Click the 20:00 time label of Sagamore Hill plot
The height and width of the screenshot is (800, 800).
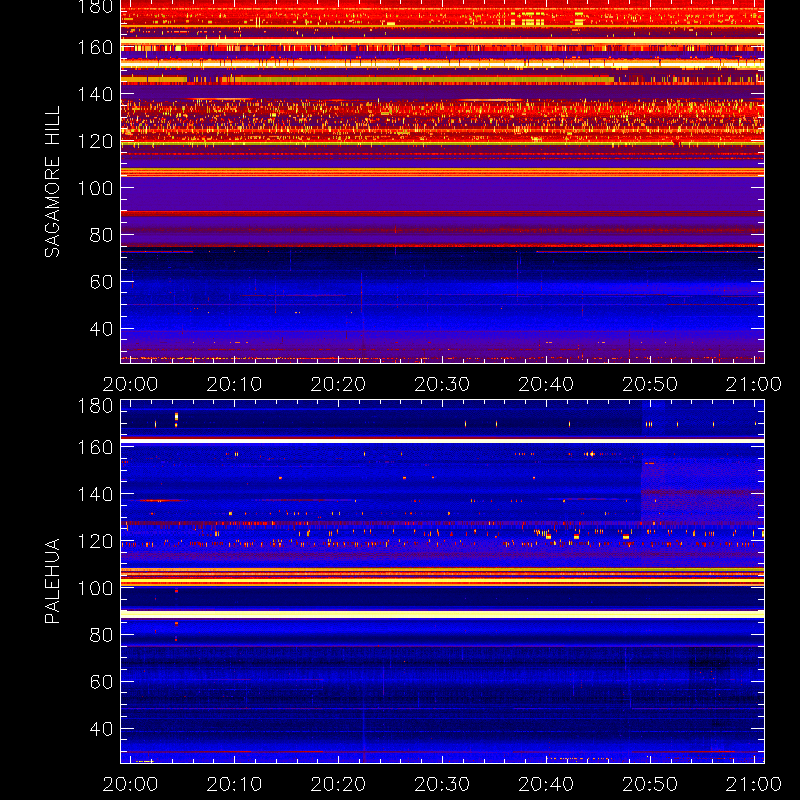click(131, 384)
